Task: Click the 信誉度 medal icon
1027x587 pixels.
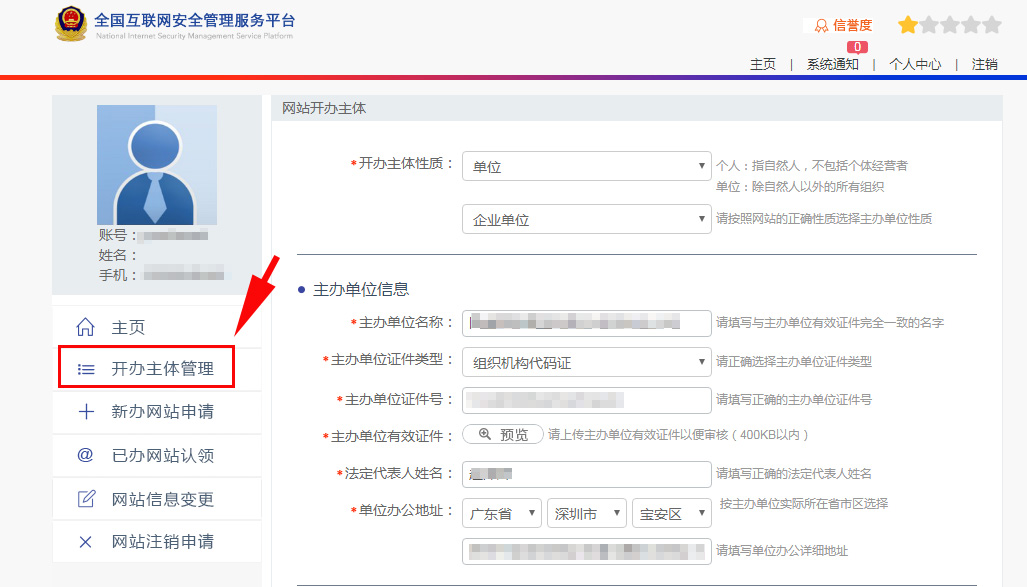Action: click(x=821, y=26)
